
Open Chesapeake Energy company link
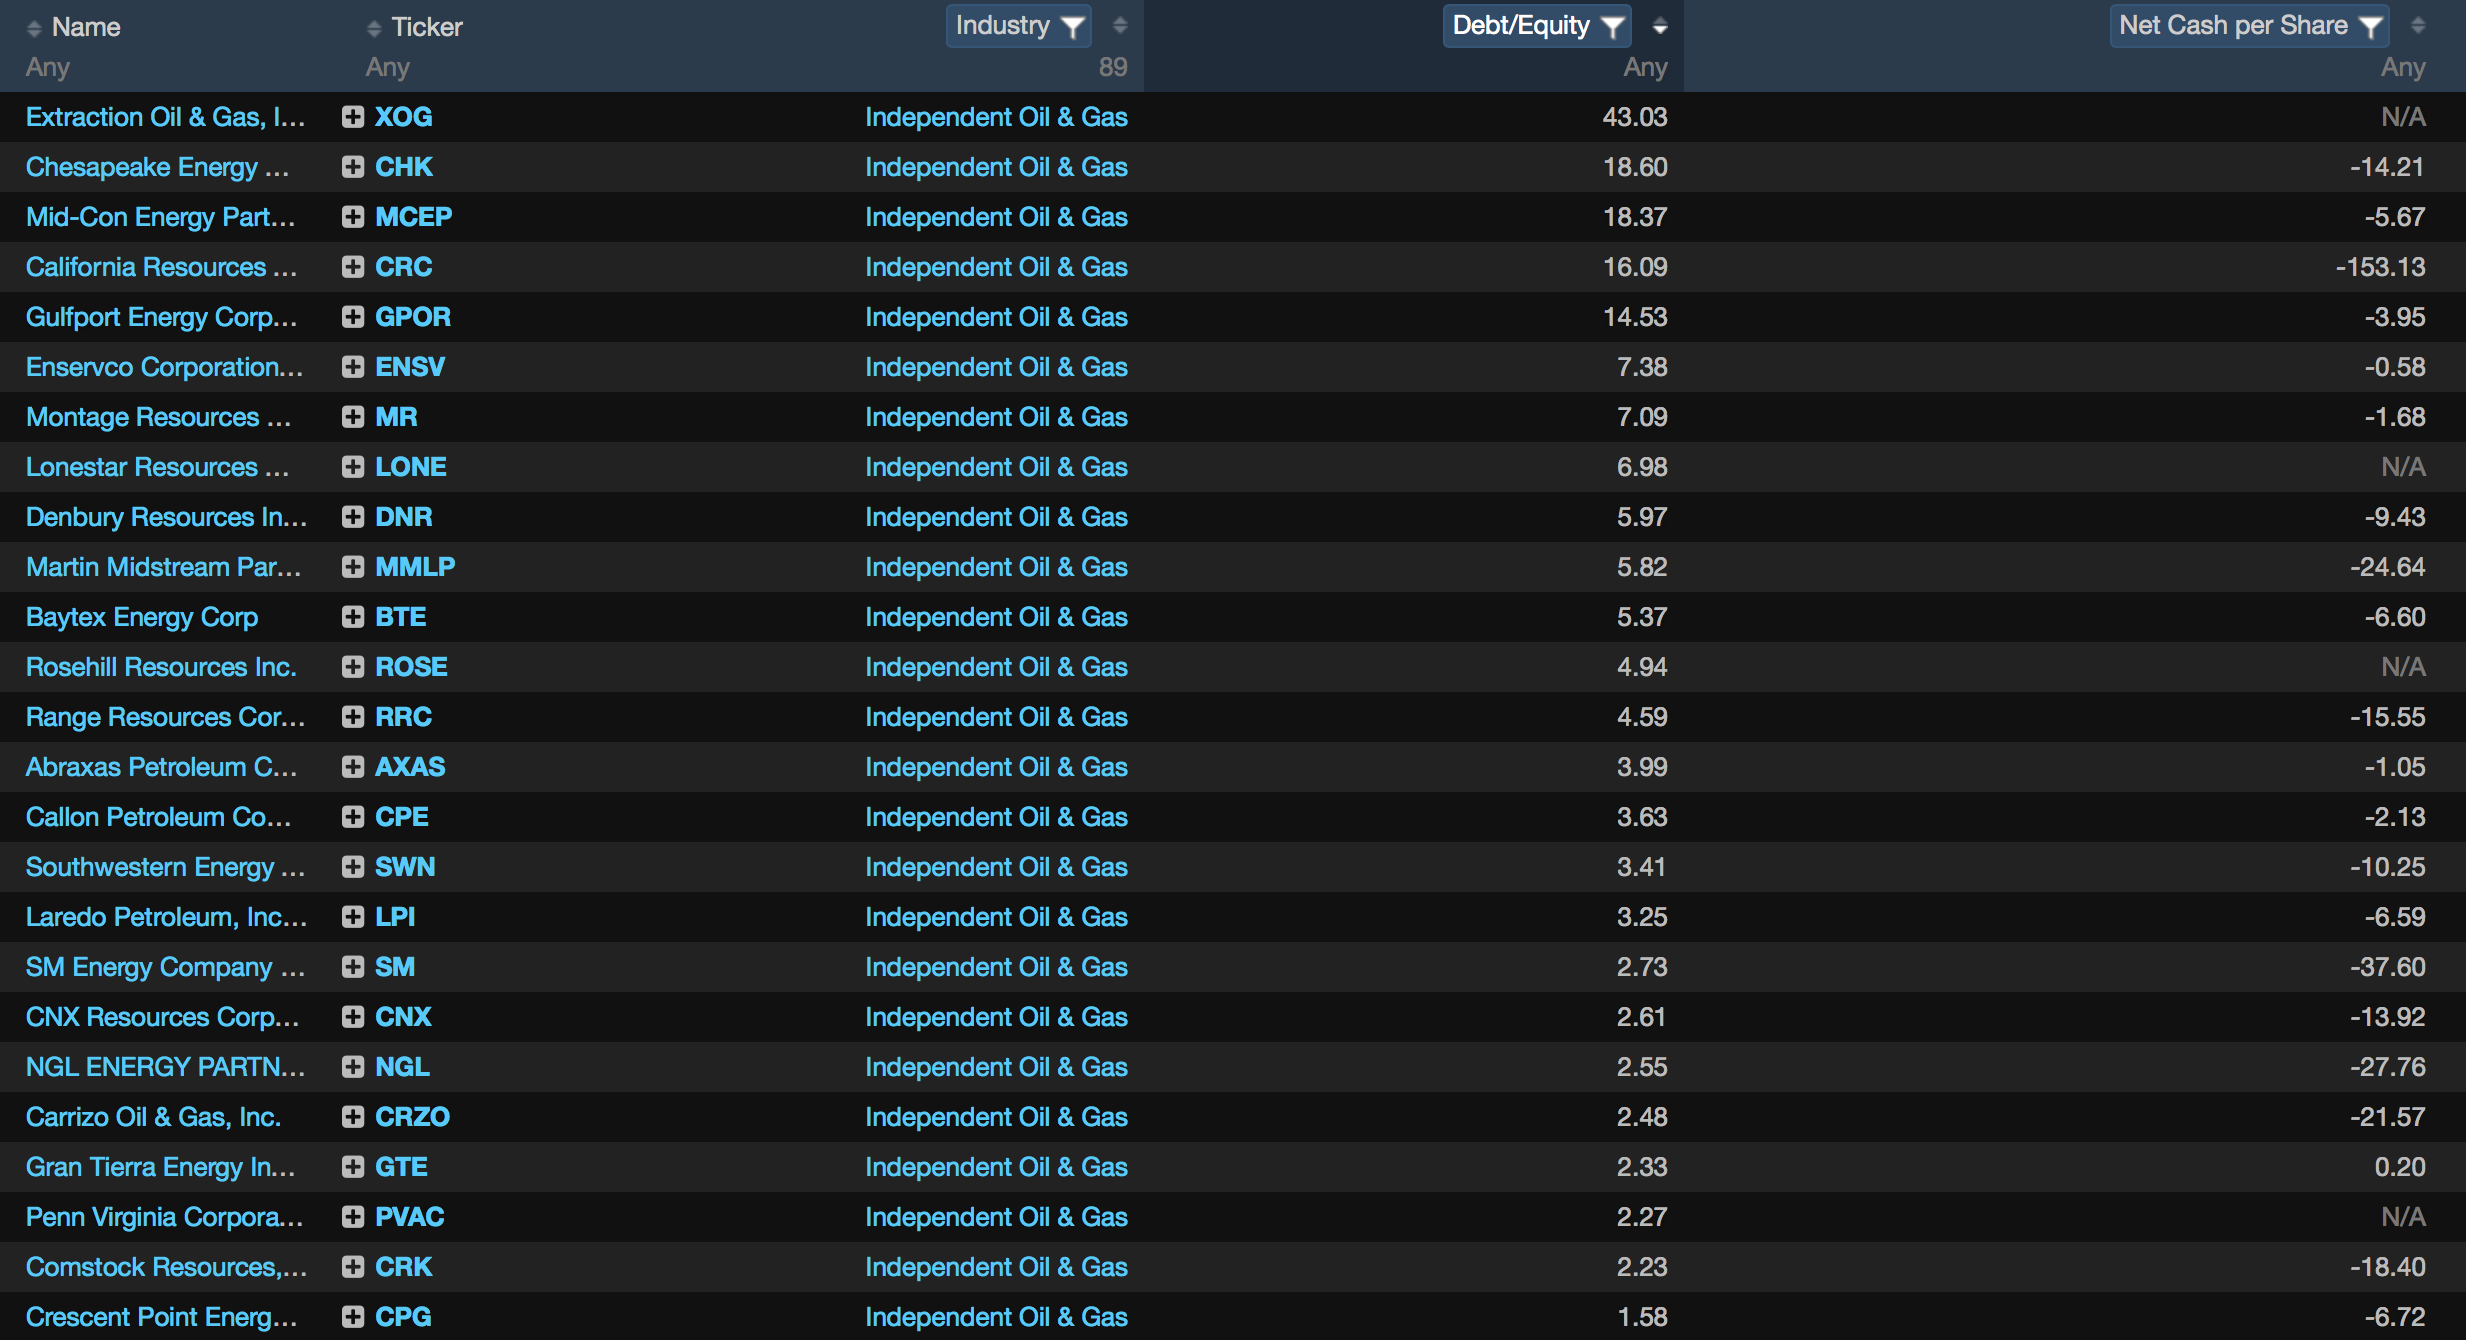(x=158, y=167)
